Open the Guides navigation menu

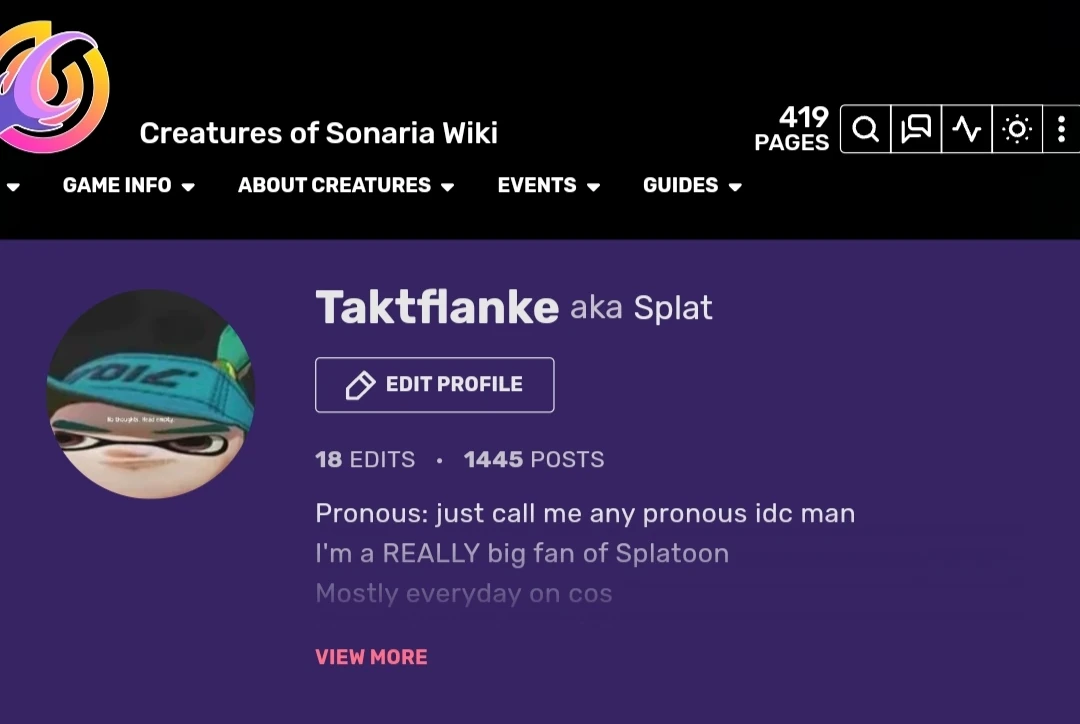(692, 186)
